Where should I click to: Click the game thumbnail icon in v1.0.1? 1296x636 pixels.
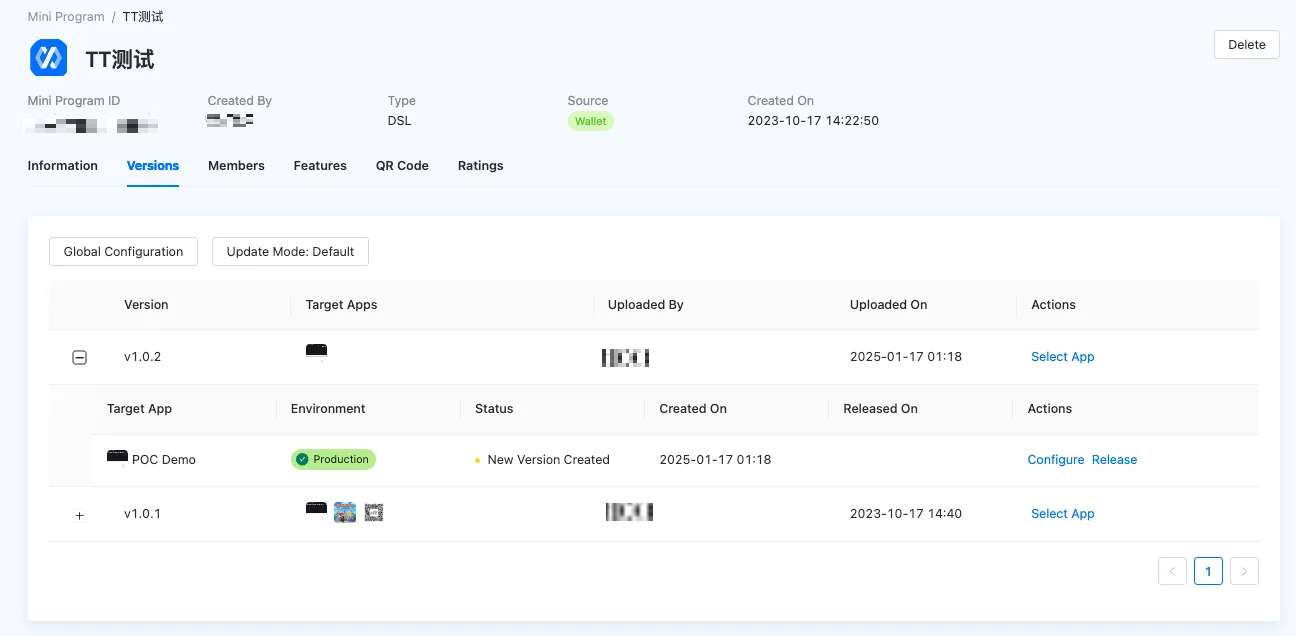tap(345, 513)
